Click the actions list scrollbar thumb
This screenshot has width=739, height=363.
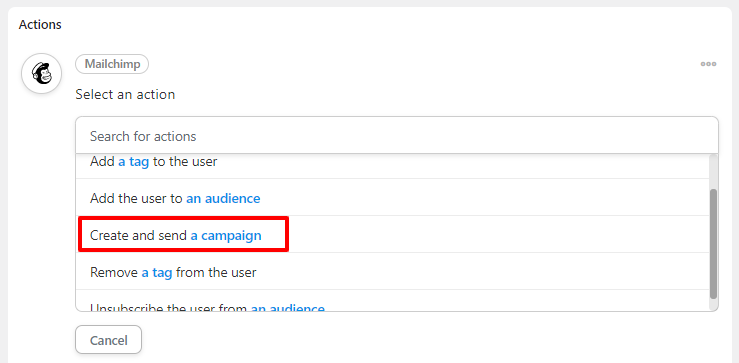714,244
